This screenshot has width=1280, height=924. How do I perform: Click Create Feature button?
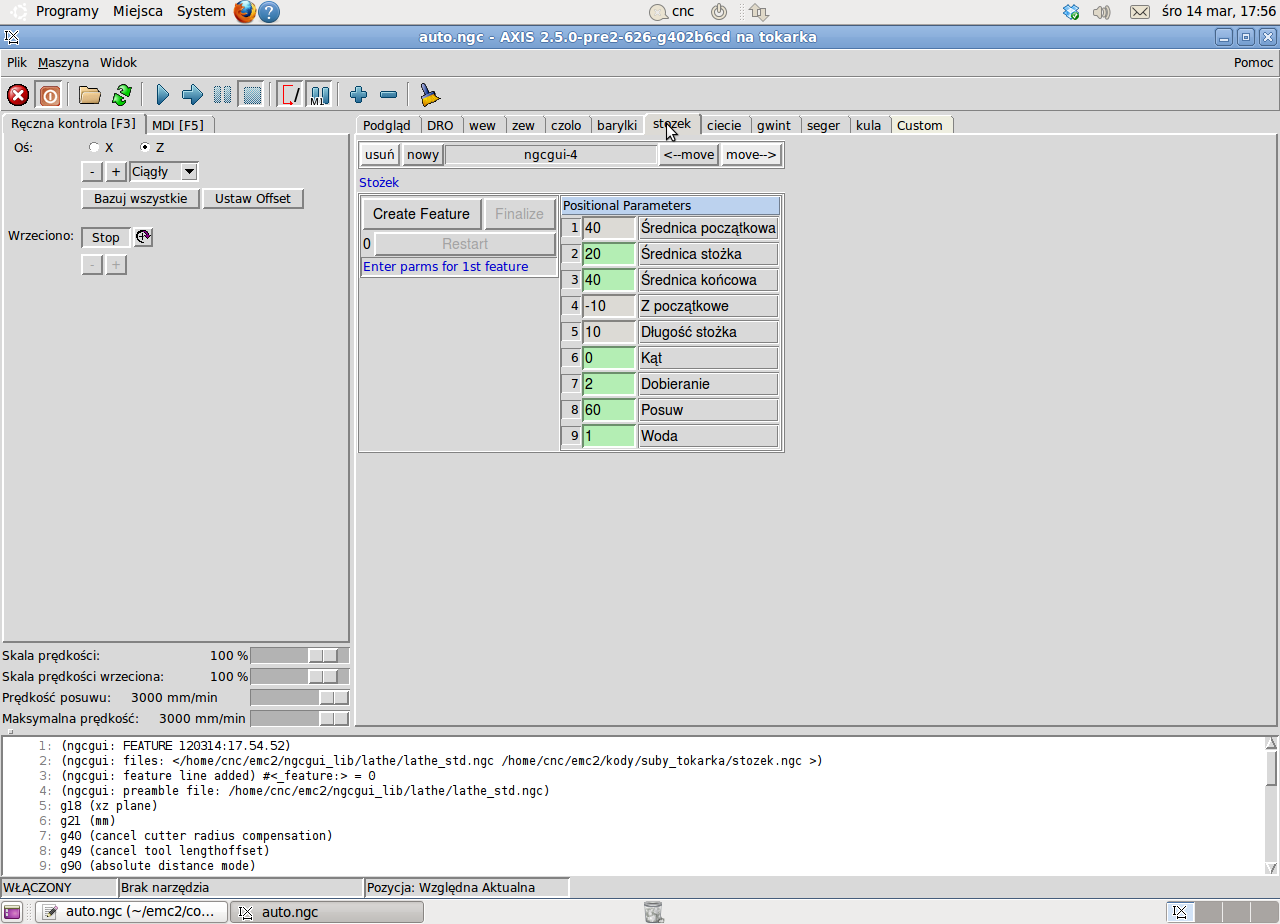[x=421, y=214]
